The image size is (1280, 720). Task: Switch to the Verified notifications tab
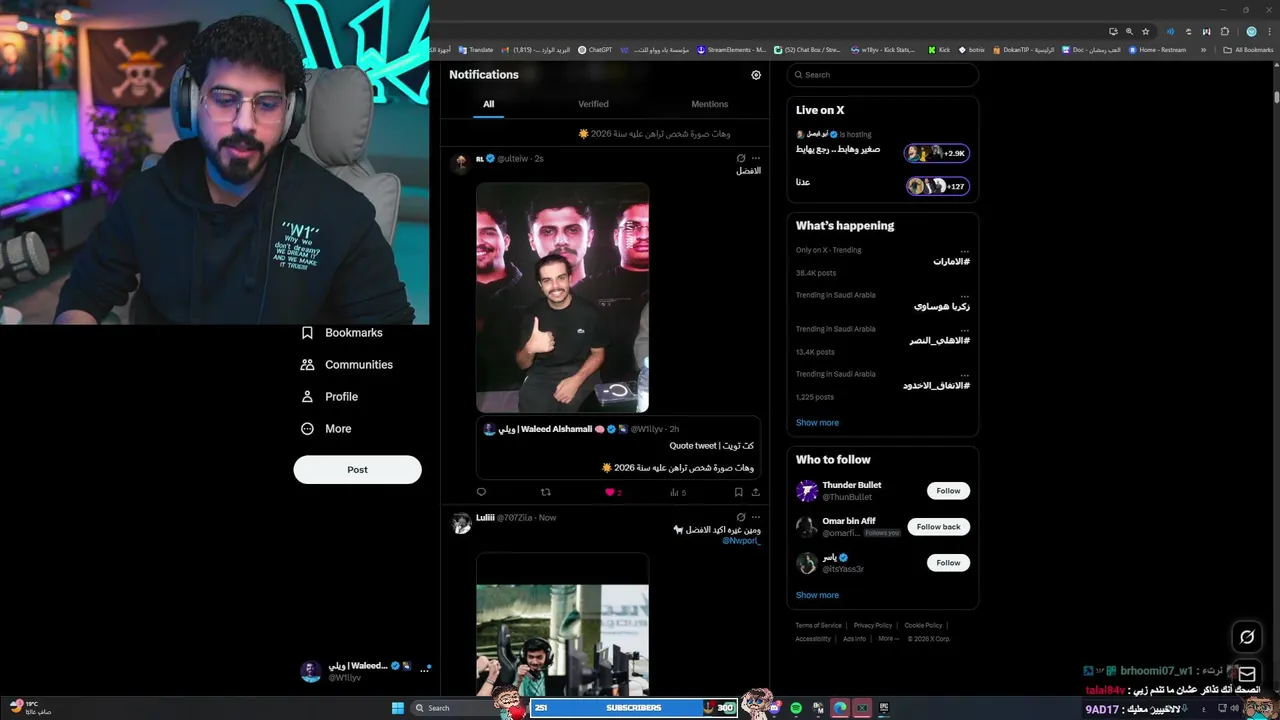[x=593, y=104]
